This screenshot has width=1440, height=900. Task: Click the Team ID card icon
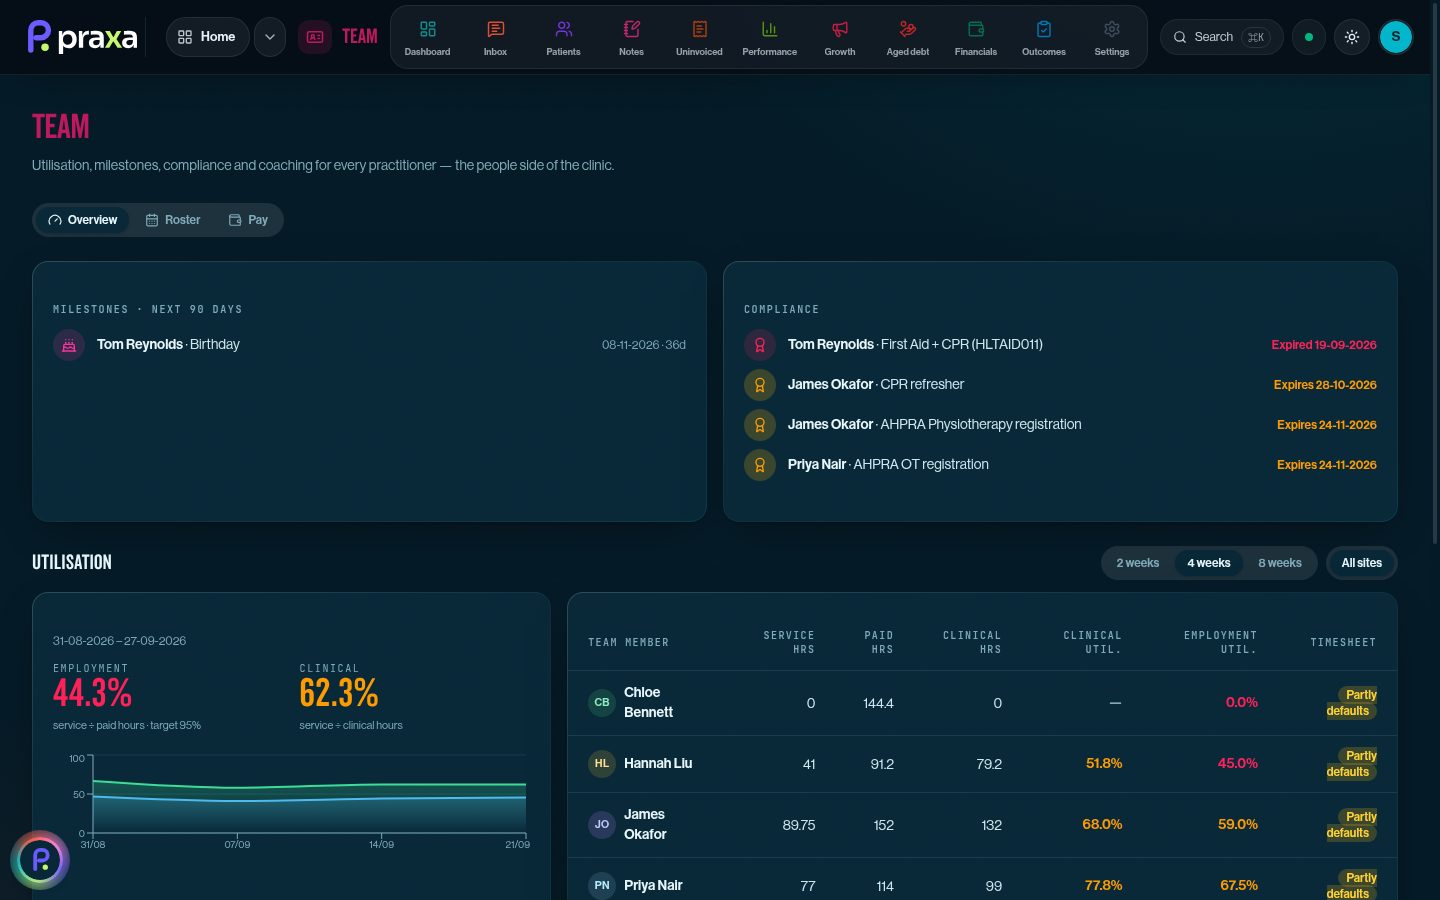tap(315, 37)
